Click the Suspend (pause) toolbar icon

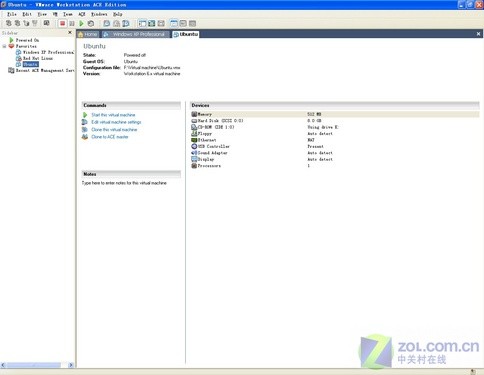[72, 23]
